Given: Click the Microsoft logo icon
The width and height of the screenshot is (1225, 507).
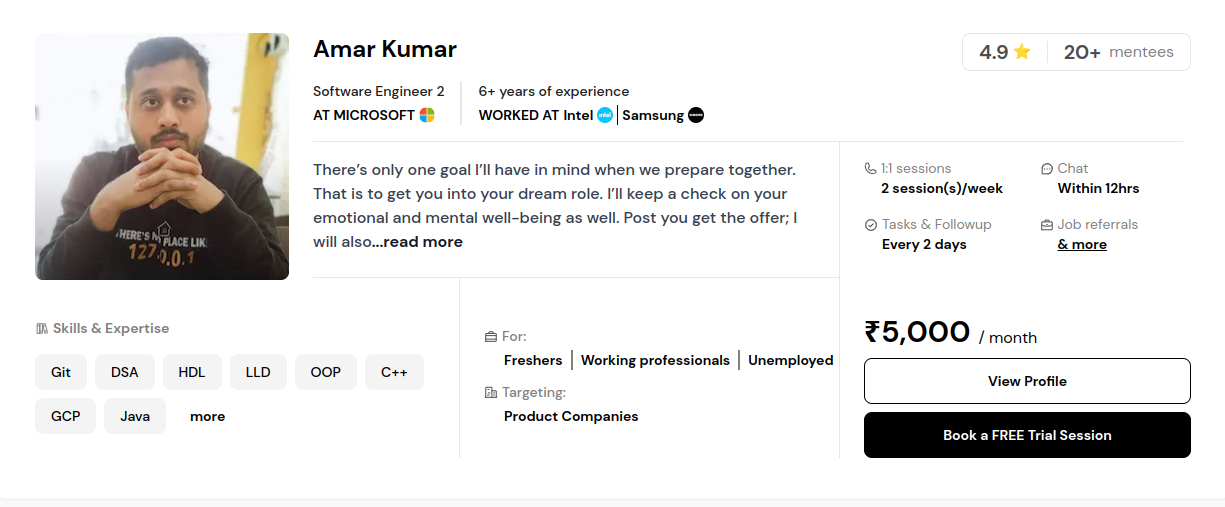Looking at the screenshot, I should pyautogui.click(x=427, y=115).
